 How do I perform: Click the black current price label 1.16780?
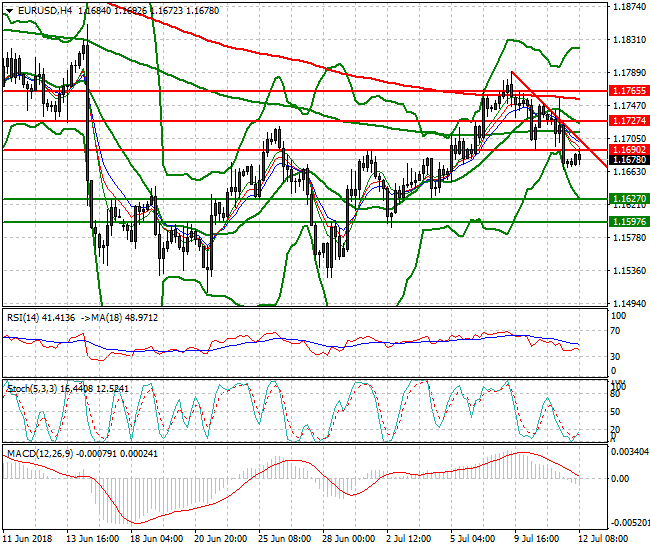[629, 160]
